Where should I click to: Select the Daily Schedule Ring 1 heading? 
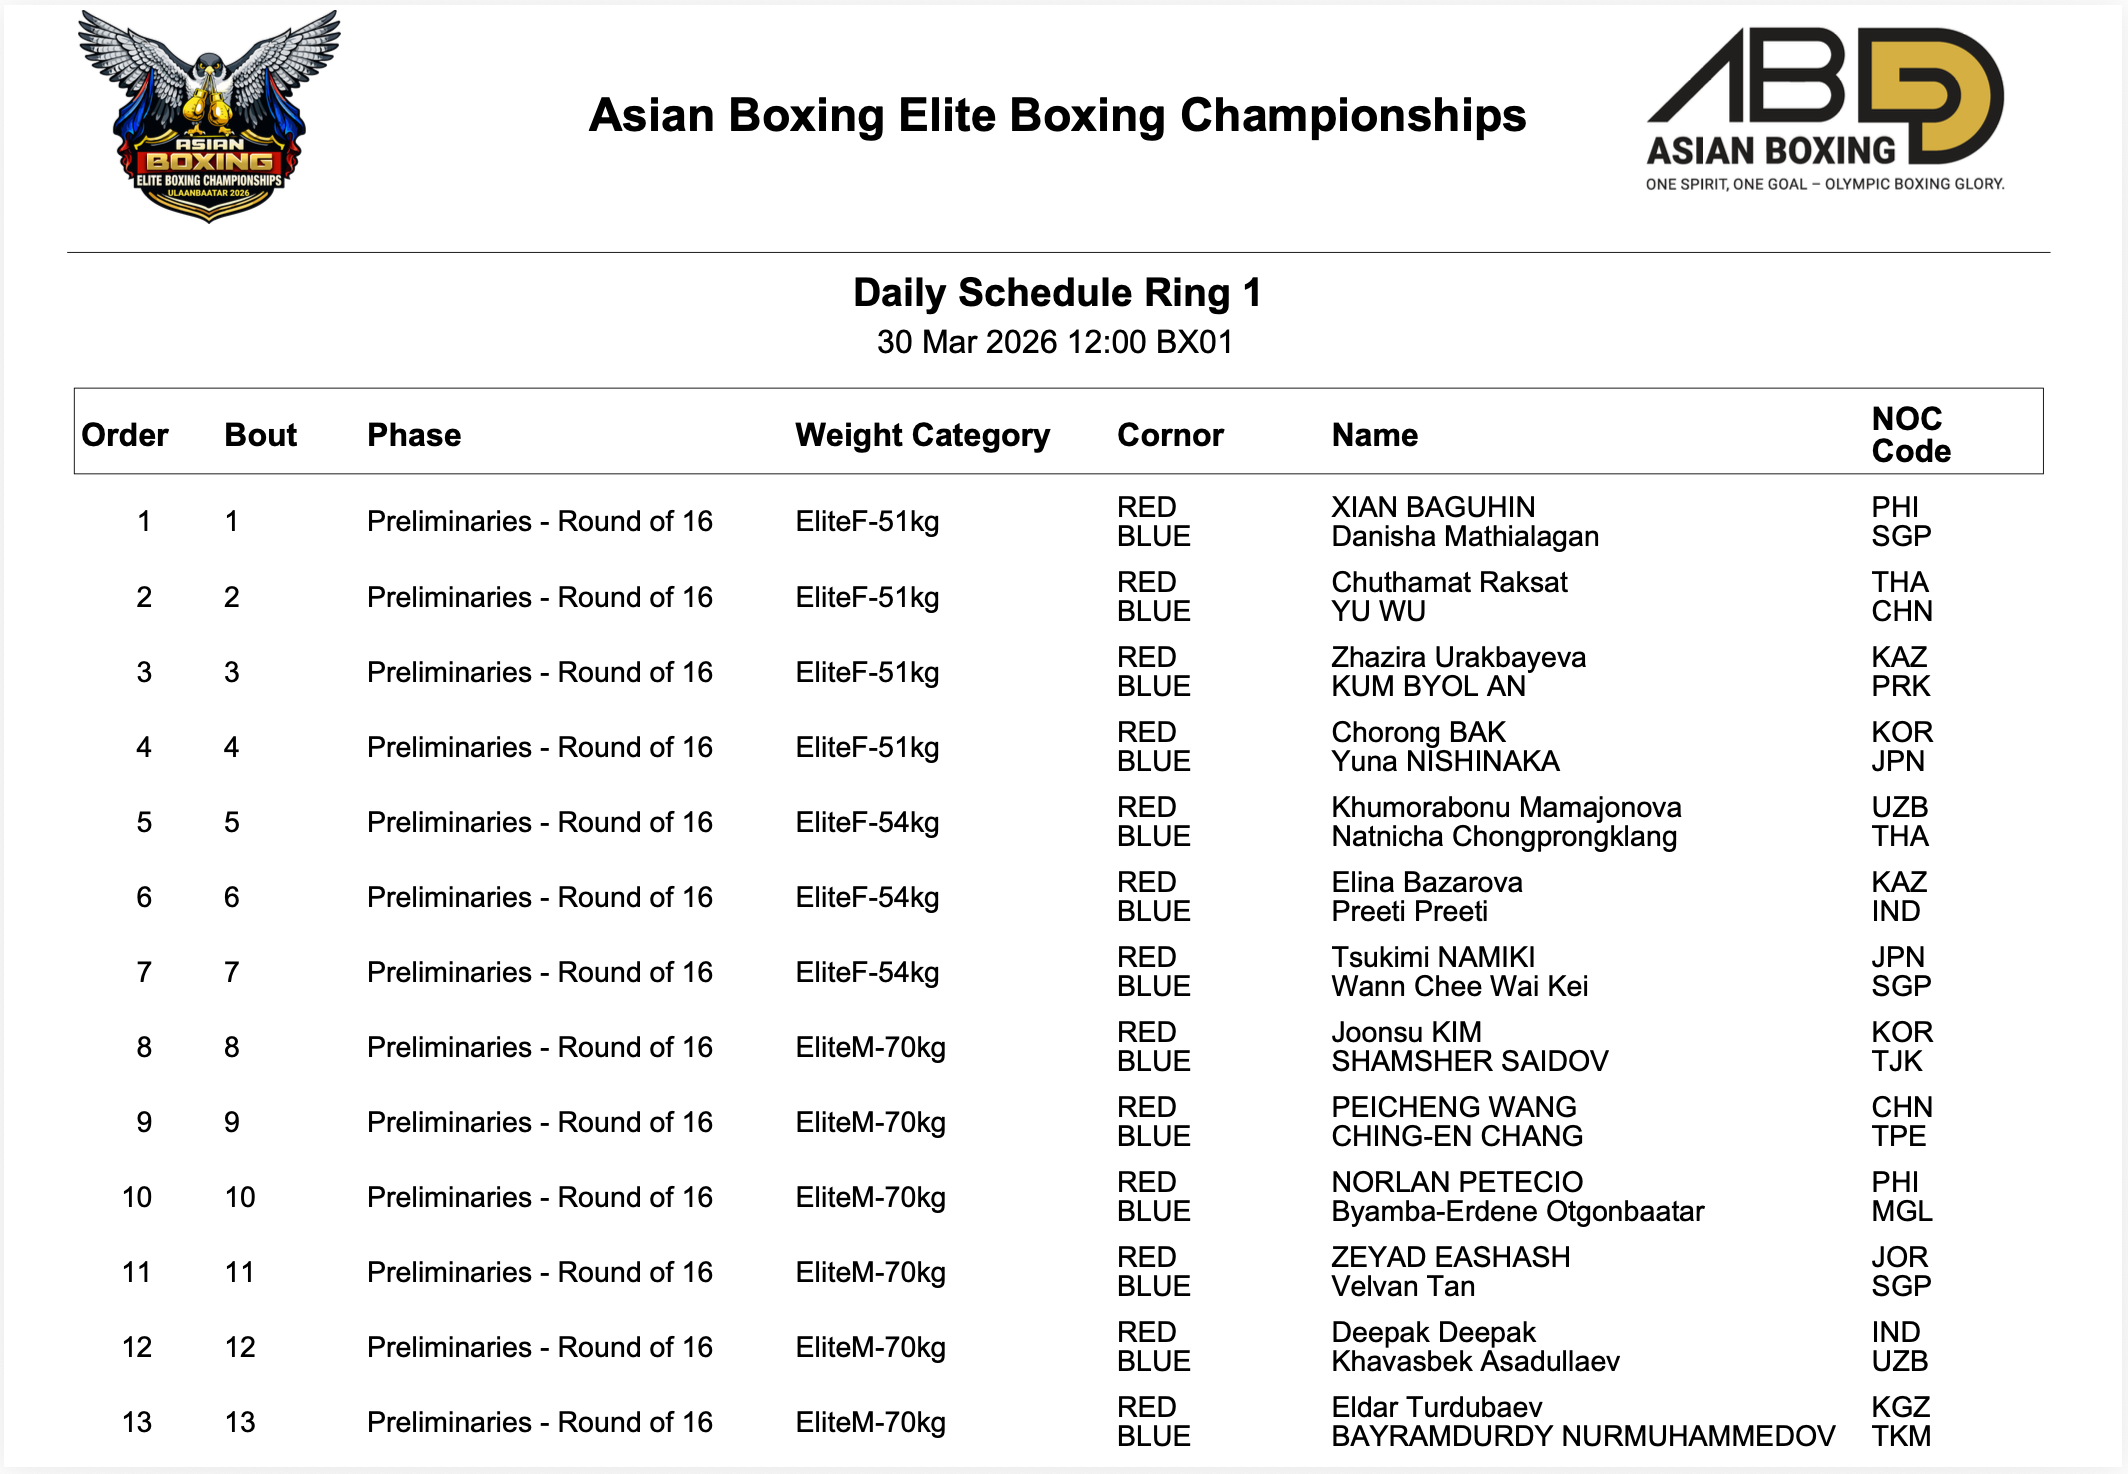[x=1057, y=293]
